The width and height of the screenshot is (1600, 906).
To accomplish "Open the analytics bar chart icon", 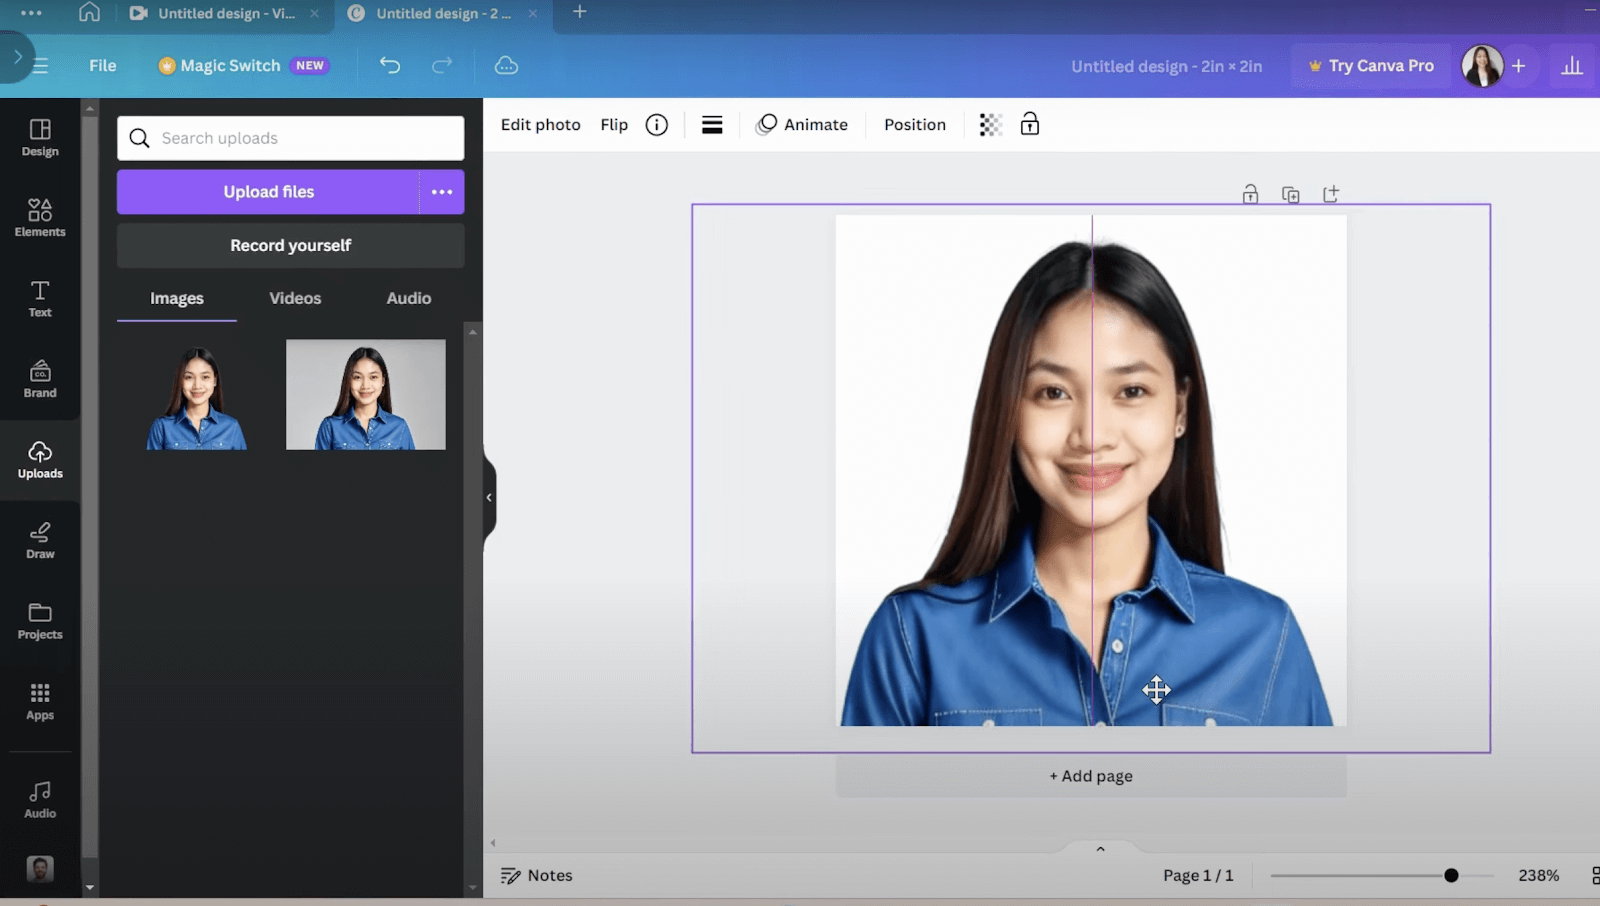I will click(1572, 66).
